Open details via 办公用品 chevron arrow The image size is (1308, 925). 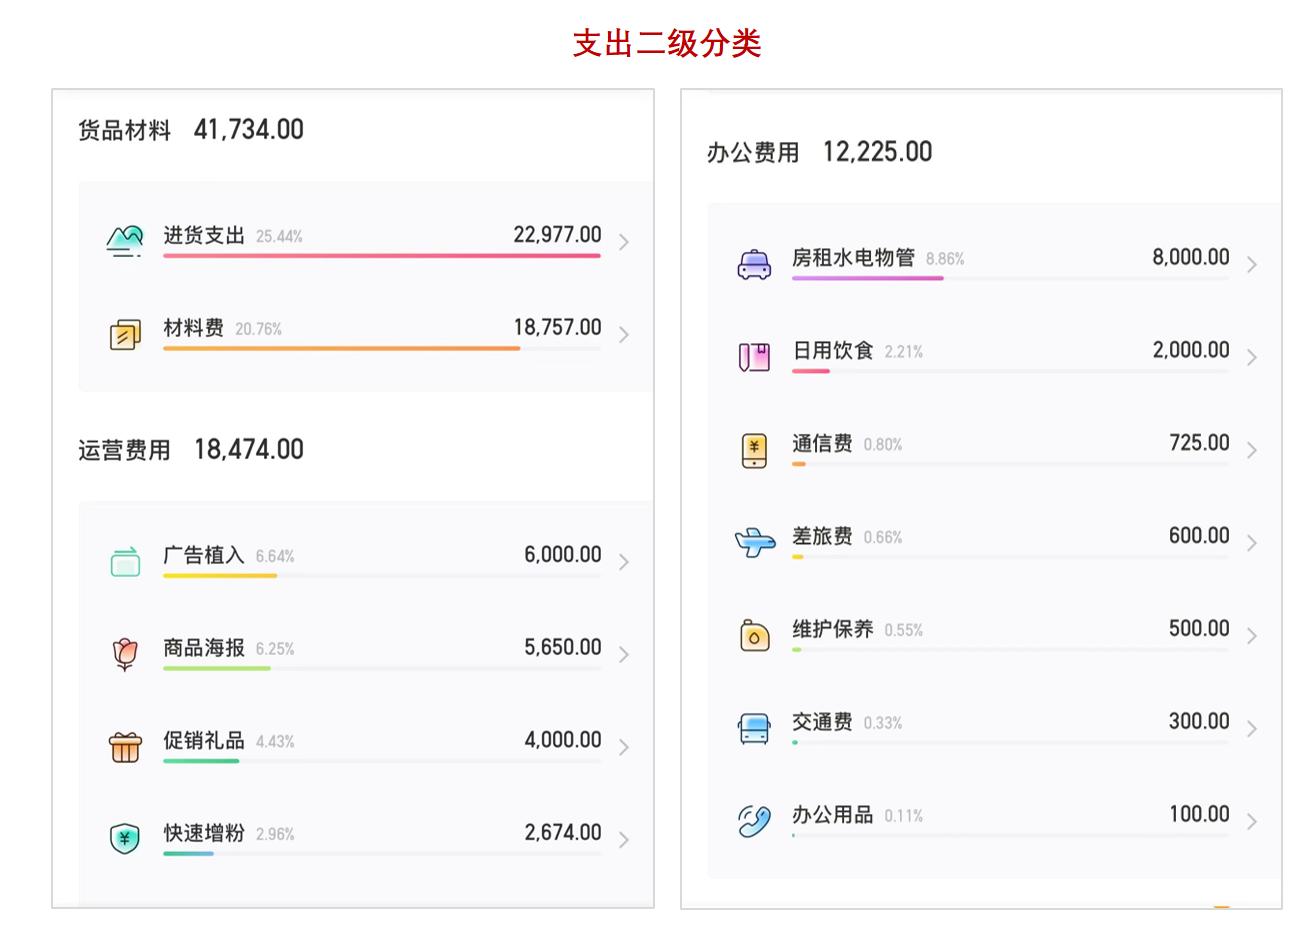1253,822
